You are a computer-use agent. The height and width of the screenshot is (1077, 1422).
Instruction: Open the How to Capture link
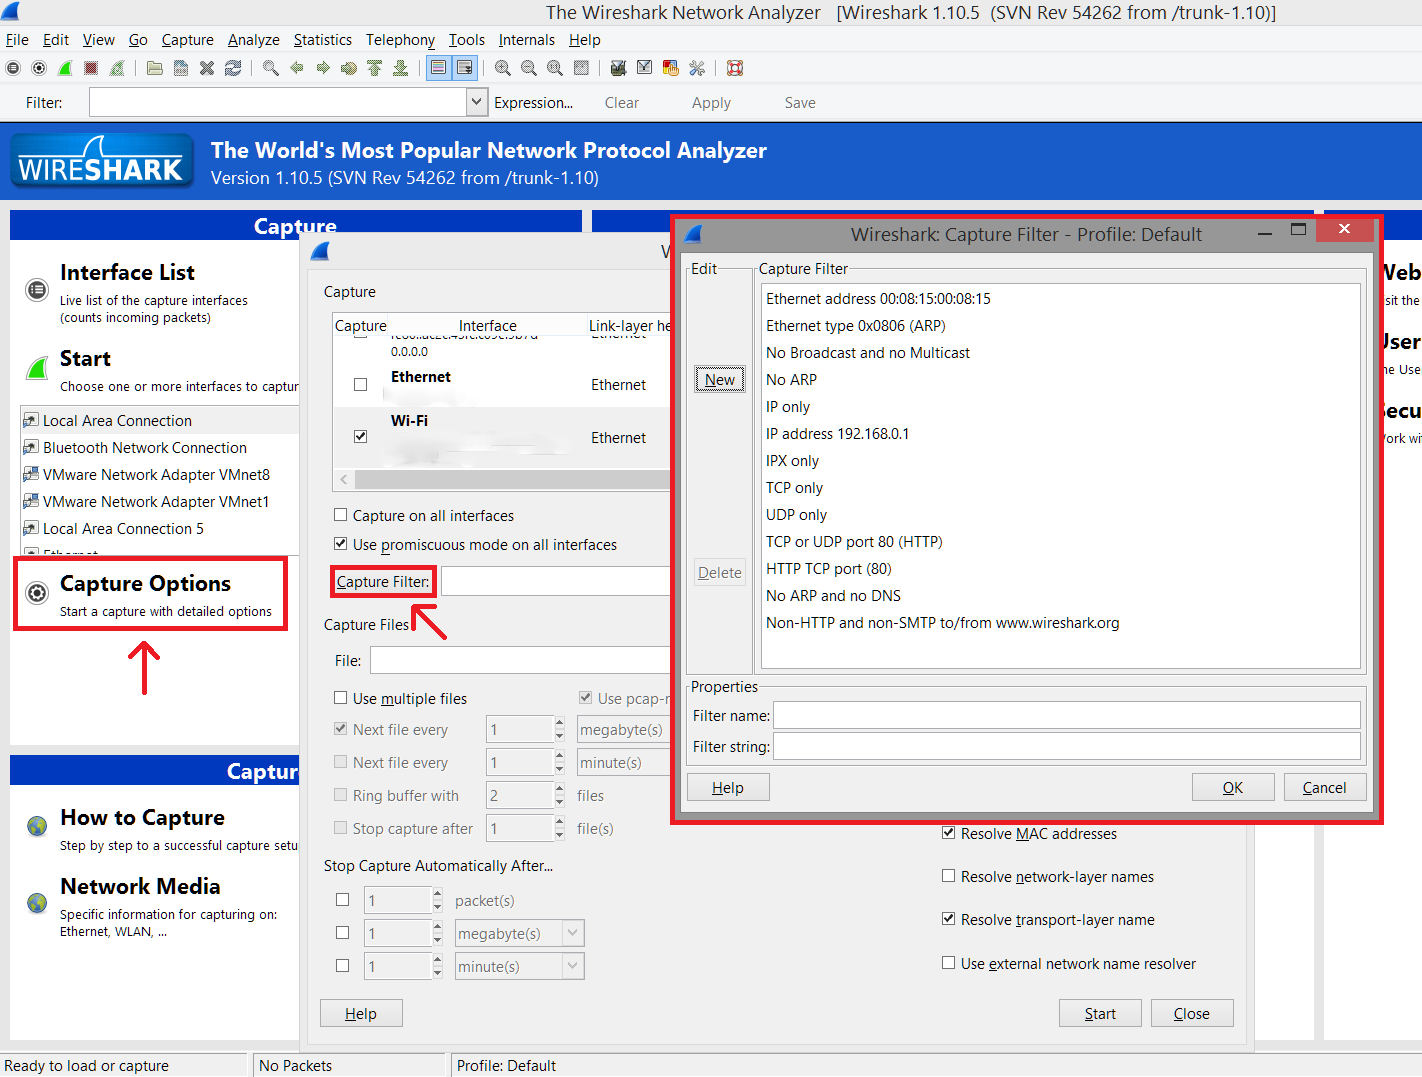coord(143,817)
